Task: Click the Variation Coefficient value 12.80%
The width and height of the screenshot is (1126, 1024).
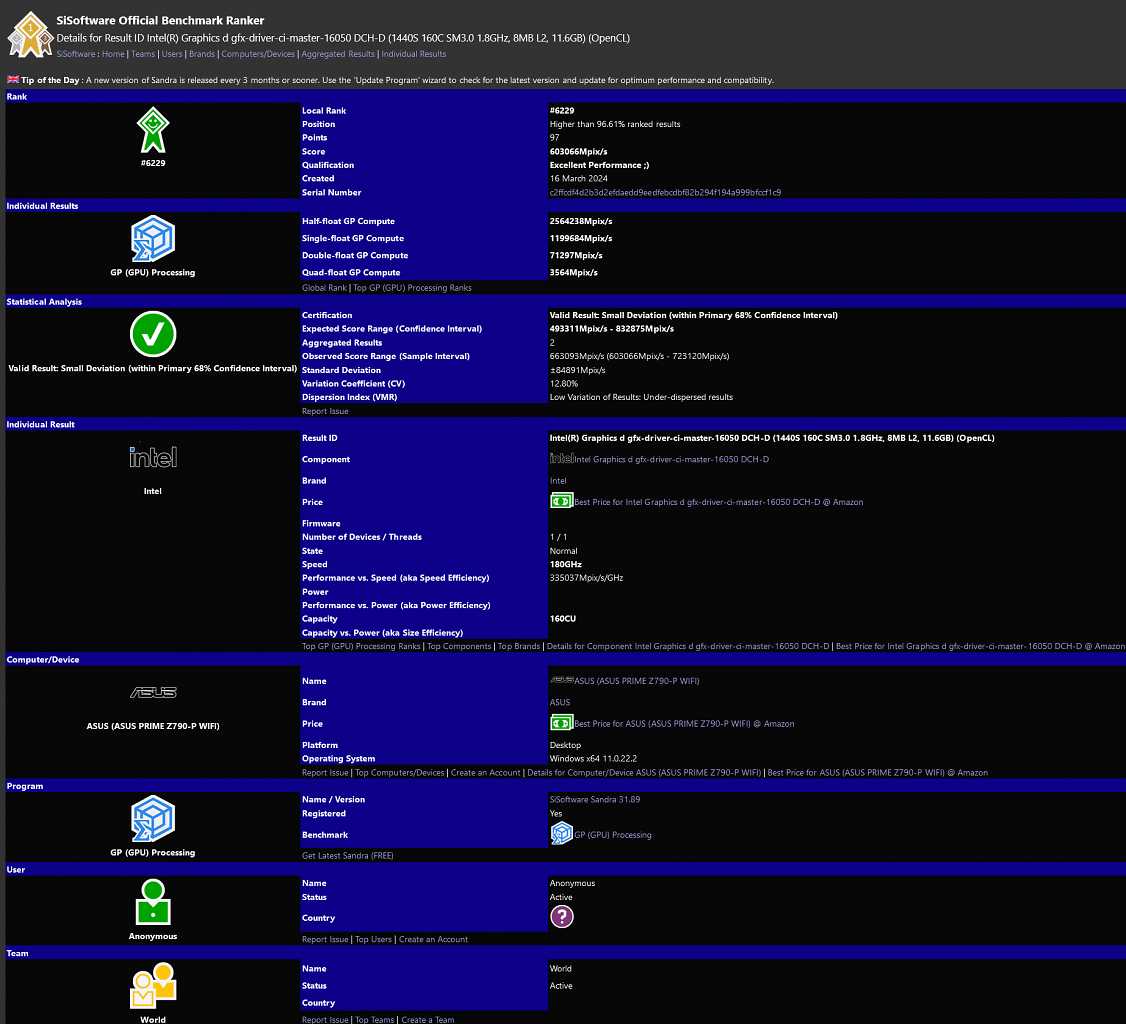Action: pyautogui.click(x=564, y=383)
